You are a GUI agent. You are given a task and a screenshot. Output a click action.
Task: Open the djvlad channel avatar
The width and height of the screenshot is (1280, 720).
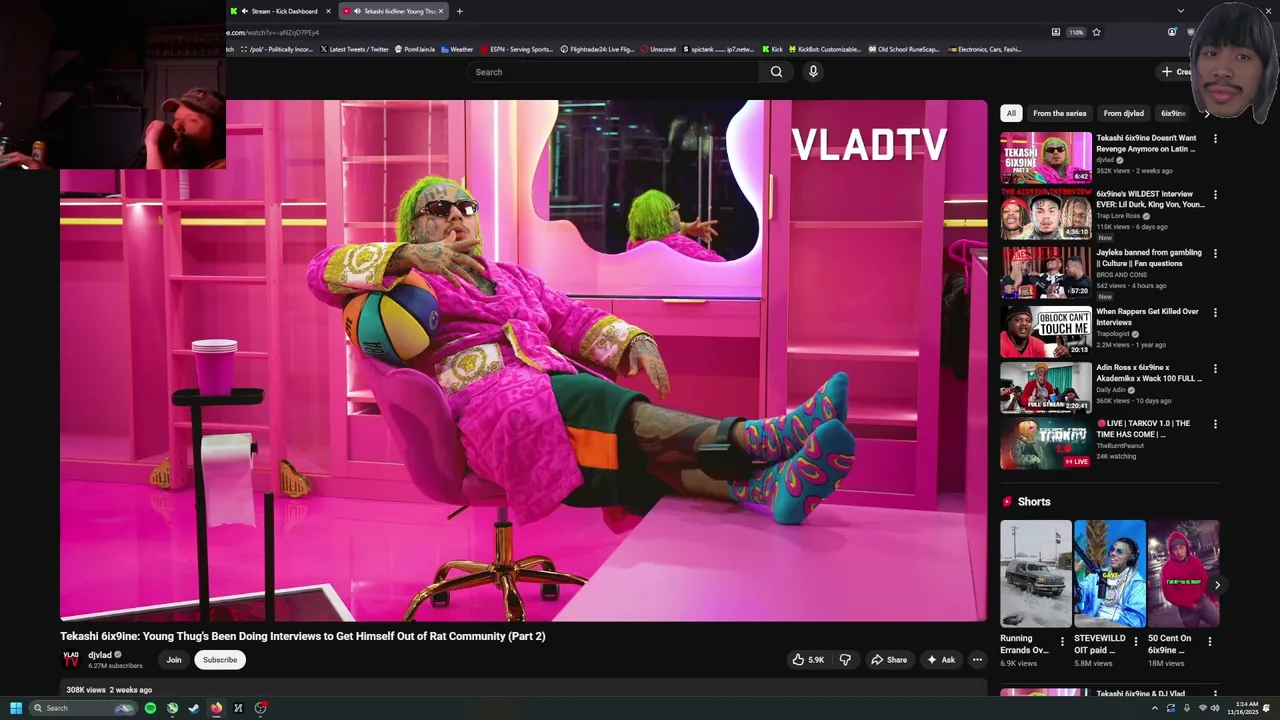[x=71, y=659]
